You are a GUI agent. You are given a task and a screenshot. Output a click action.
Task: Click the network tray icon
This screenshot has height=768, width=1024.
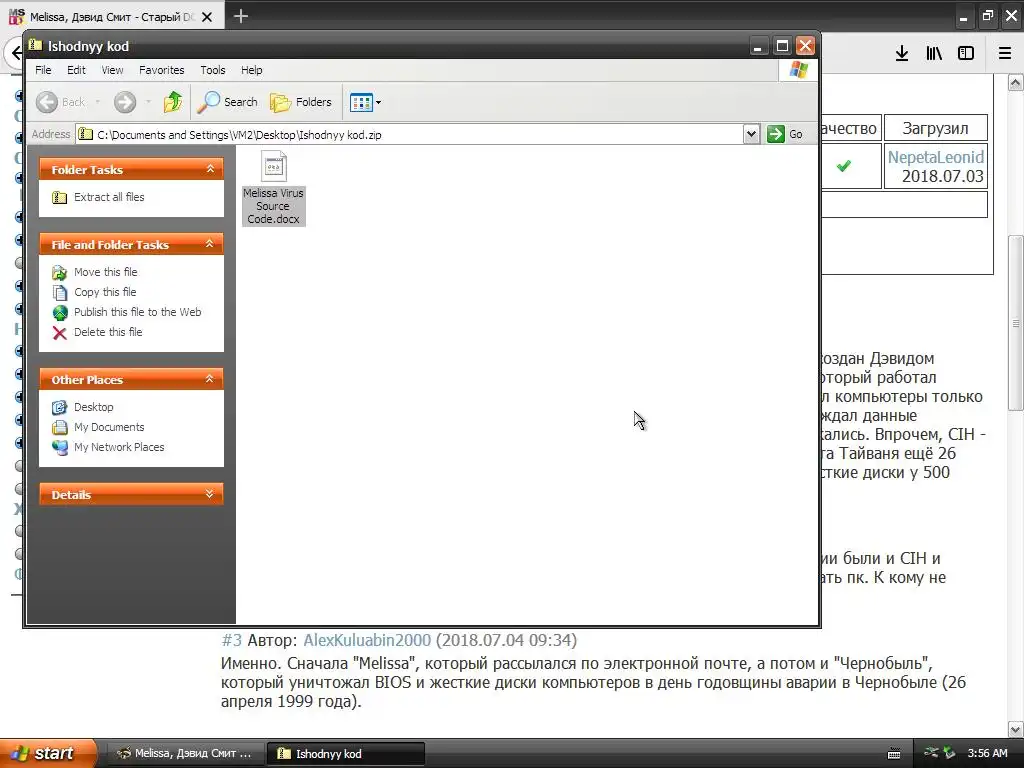coord(932,753)
